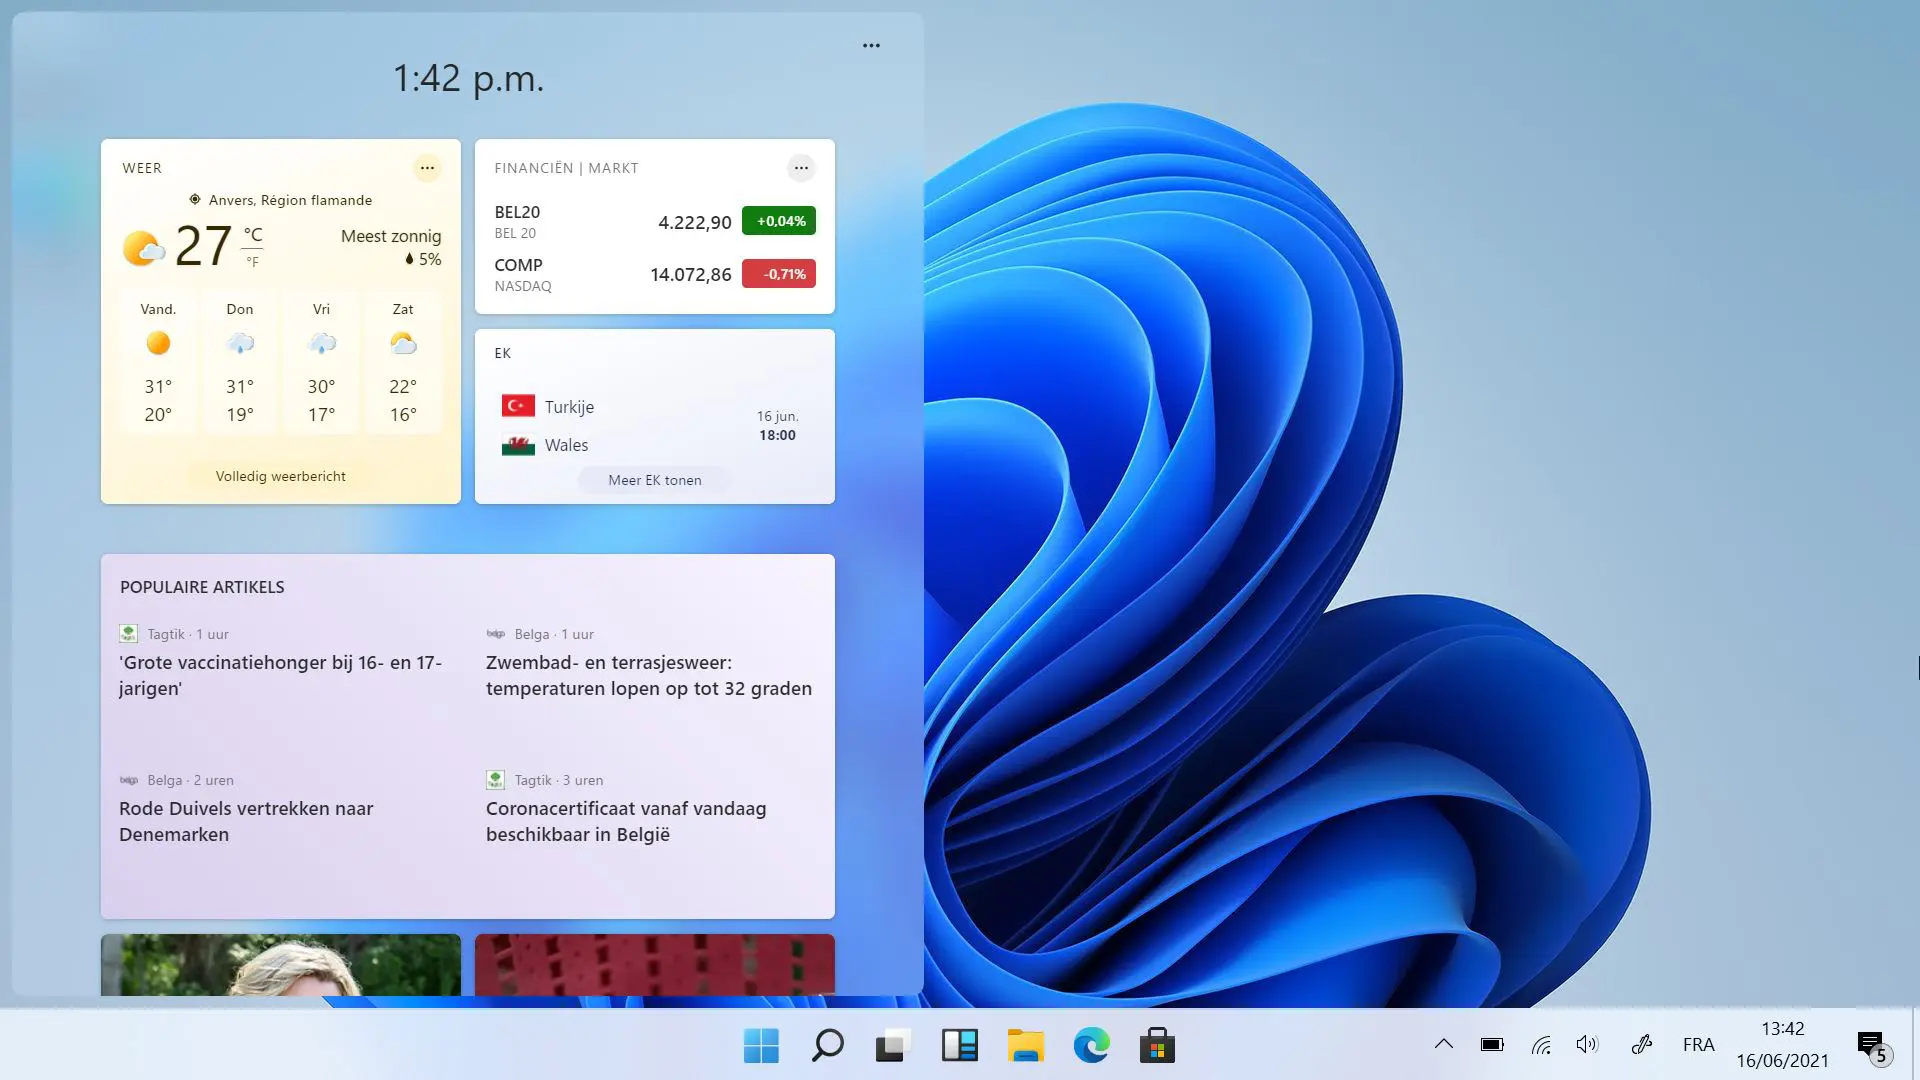Open COMP NASDAQ stock row

tap(655, 275)
